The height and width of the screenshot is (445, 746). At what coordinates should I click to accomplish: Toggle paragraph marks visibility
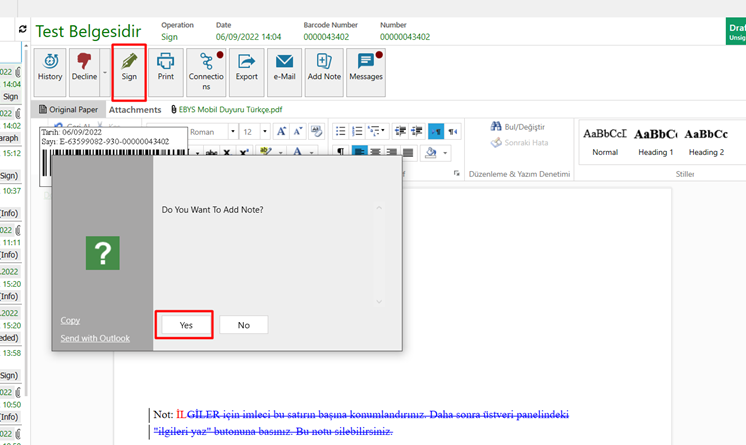(x=339, y=152)
